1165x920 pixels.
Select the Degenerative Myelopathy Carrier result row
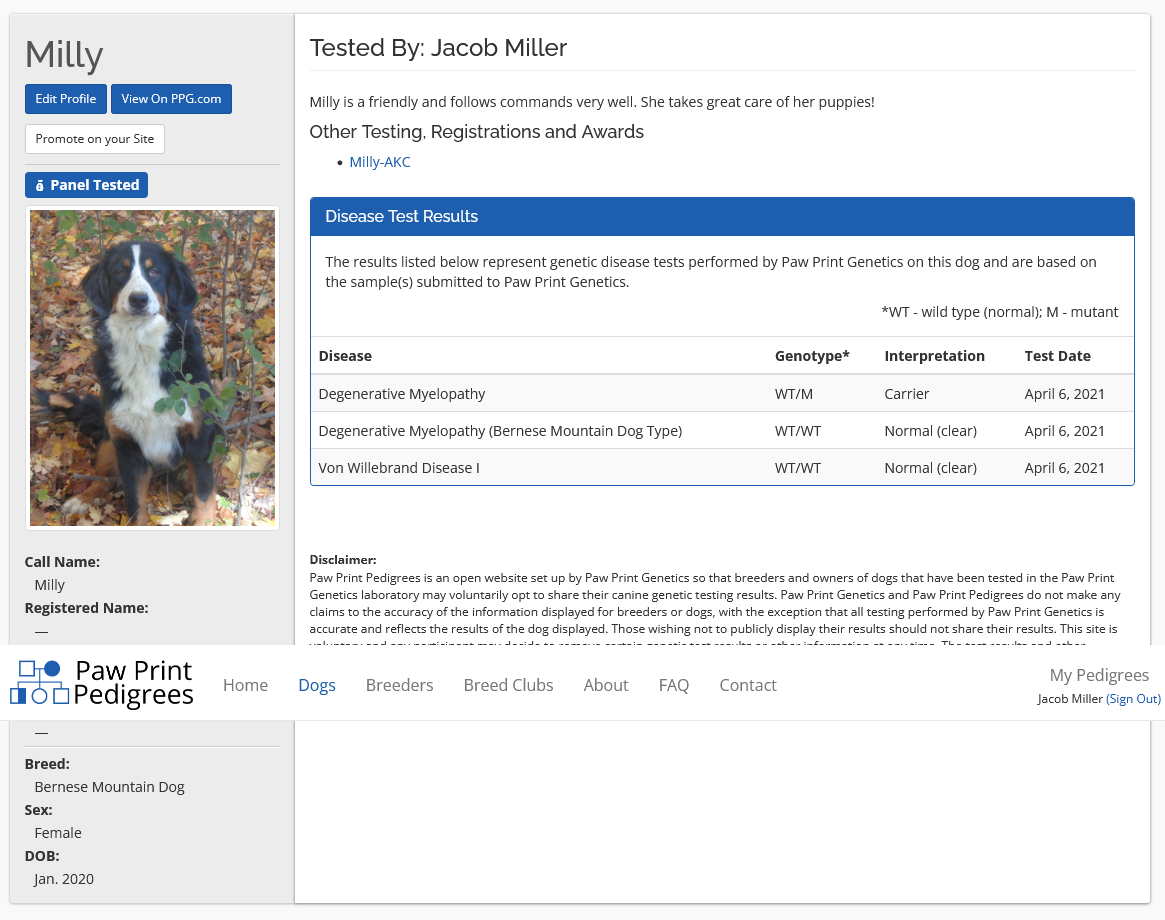(x=721, y=394)
